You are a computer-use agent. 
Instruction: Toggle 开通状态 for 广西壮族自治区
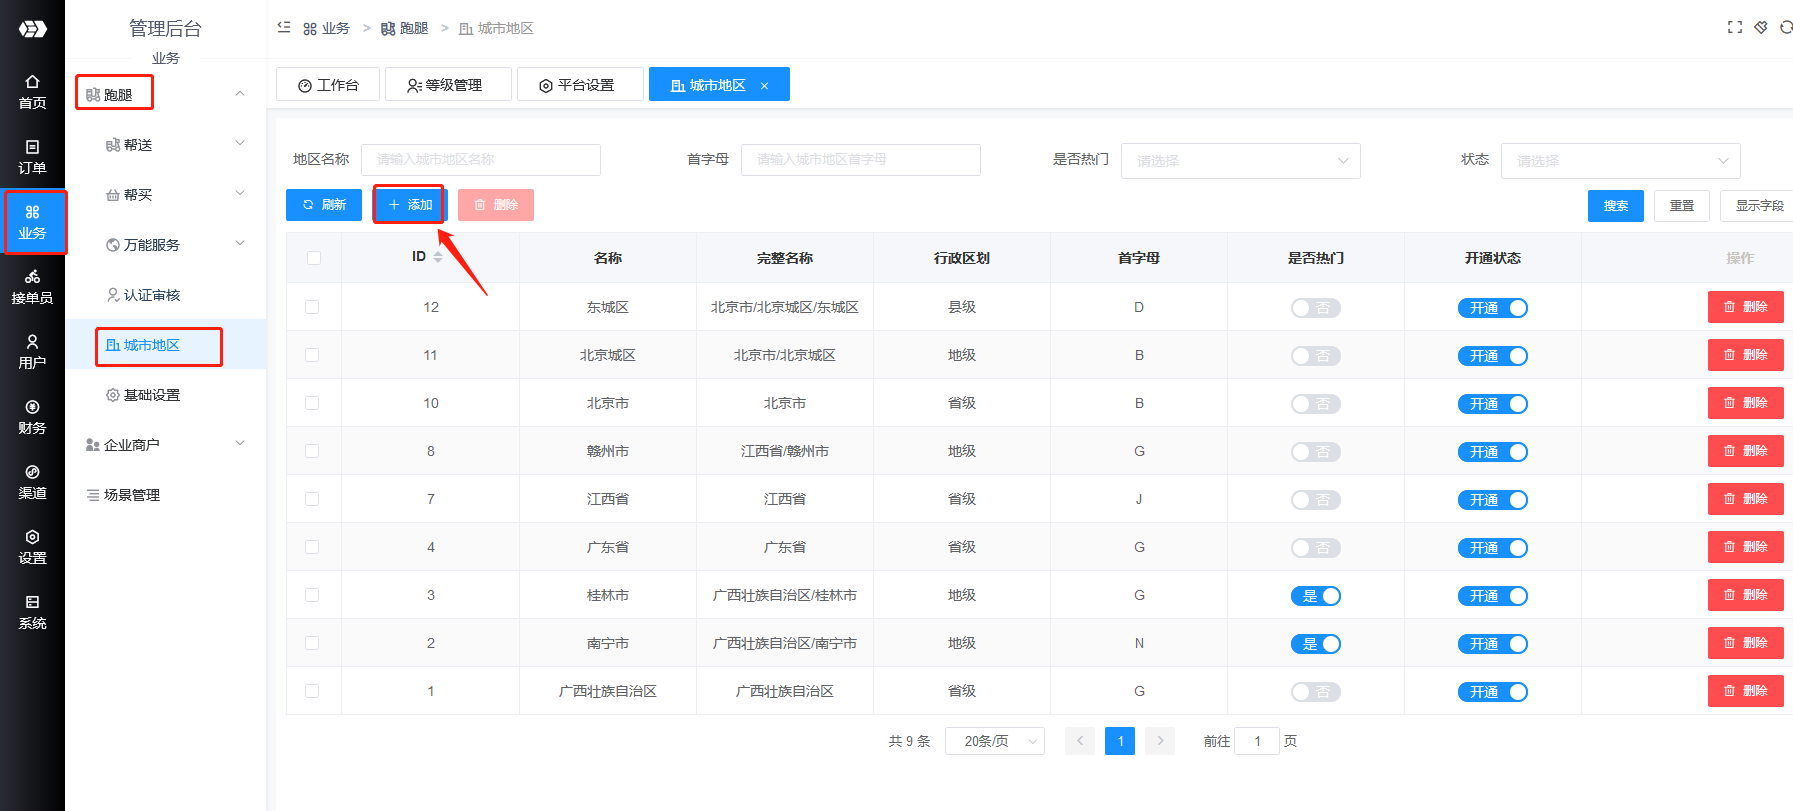click(1492, 692)
